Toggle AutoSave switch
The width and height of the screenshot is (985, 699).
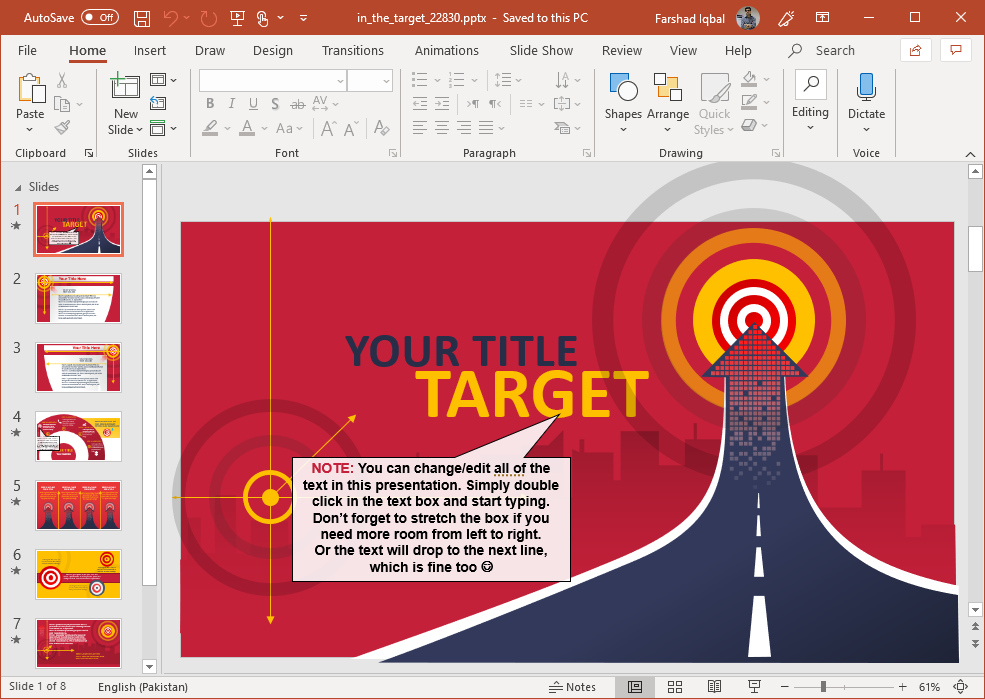[99, 18]
